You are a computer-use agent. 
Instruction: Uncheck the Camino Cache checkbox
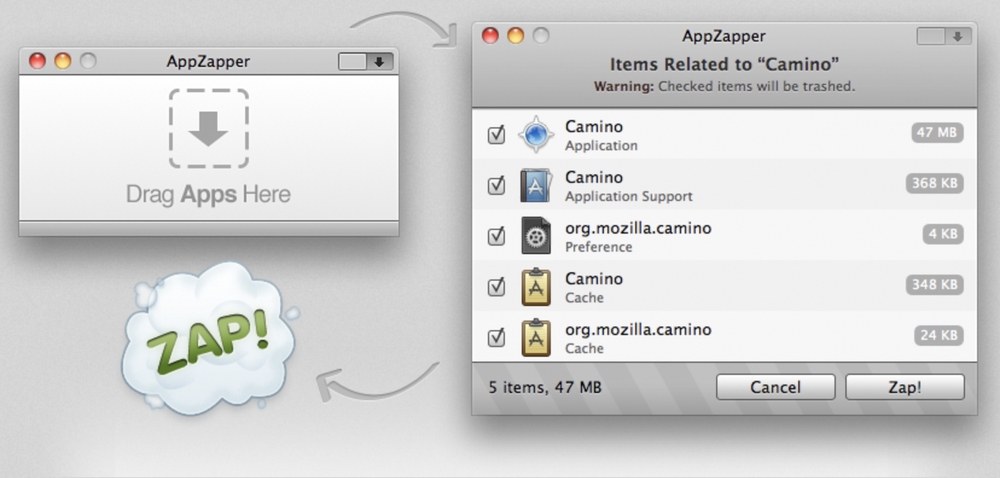point(496,287)
